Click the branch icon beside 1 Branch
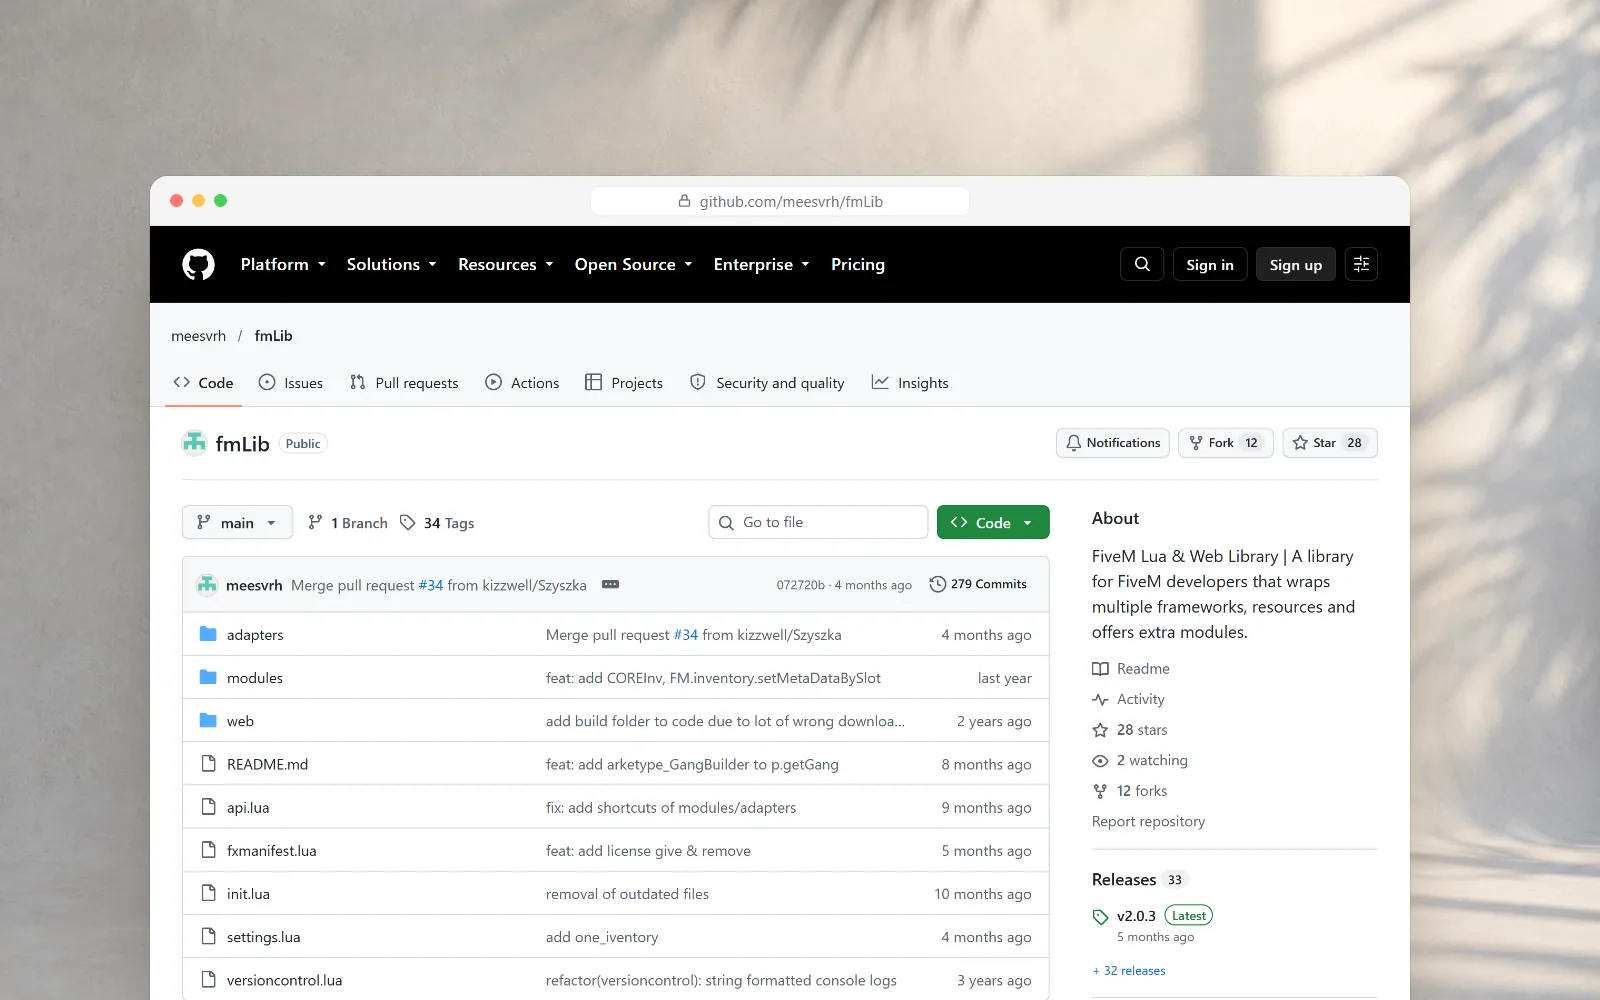Image resolution: width=1600 pixels, height=1000 pixels. [315, 522]
